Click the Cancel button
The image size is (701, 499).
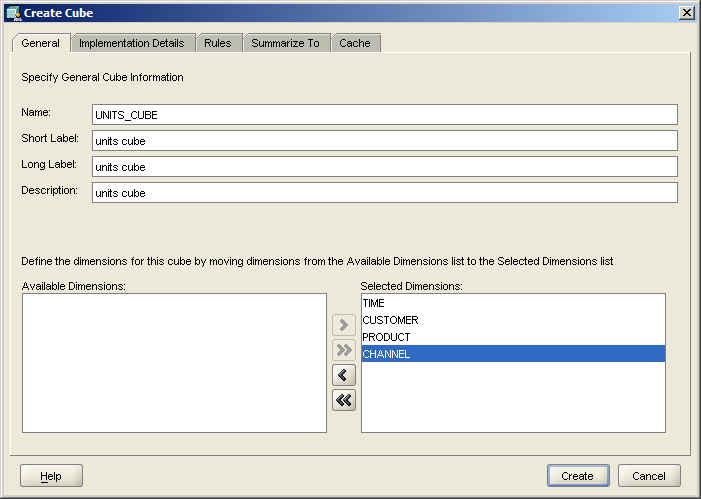[x=649, y=476]
